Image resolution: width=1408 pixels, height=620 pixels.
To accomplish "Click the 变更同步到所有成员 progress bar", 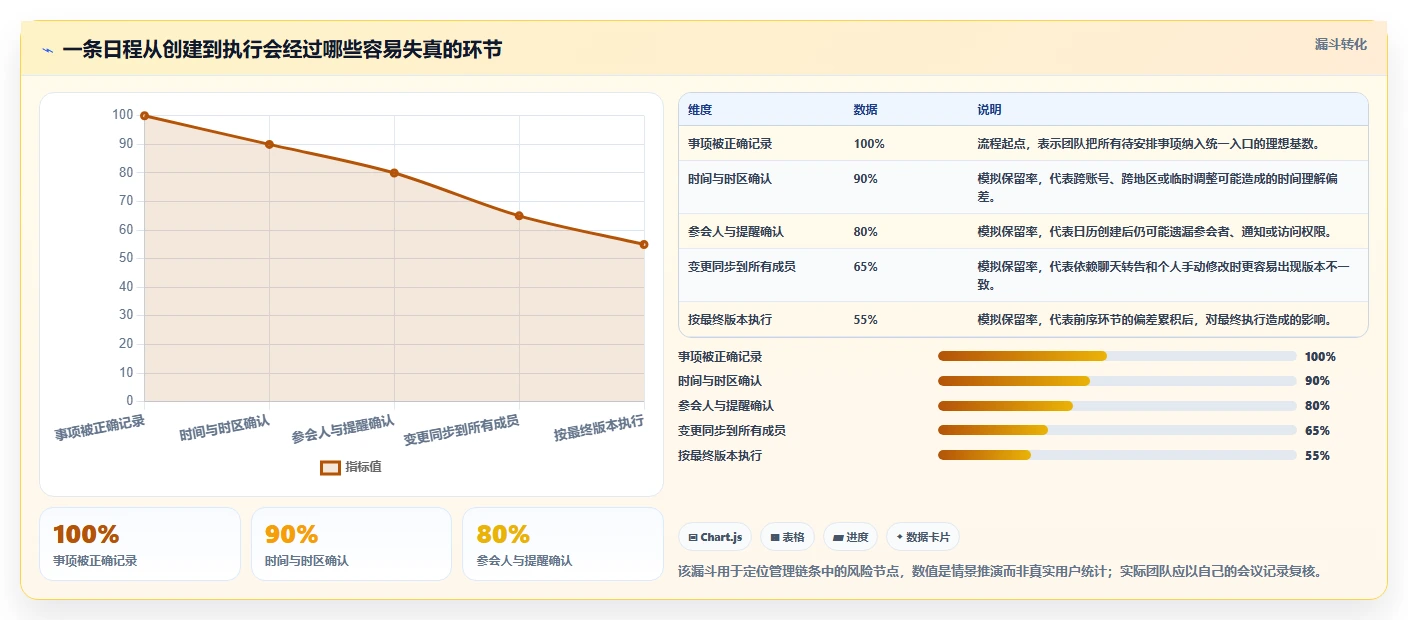I will 1117,430.
